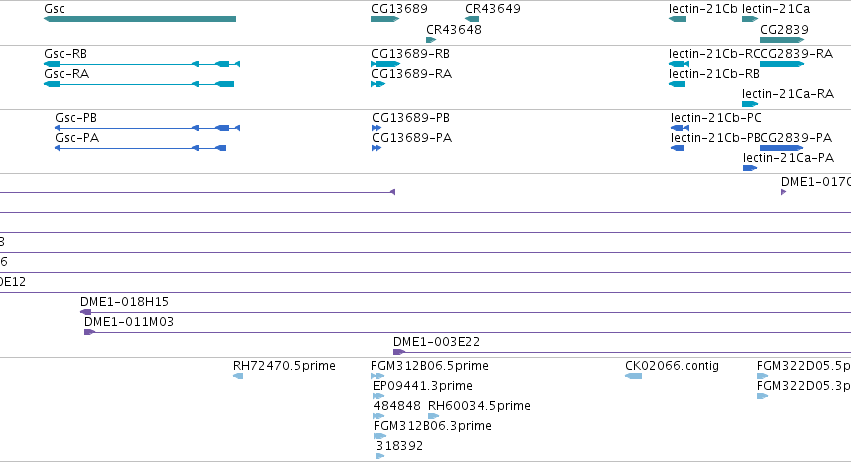
Task: Select the lectin-21Cb-RB transcript glyph
Action: (677, 84)
